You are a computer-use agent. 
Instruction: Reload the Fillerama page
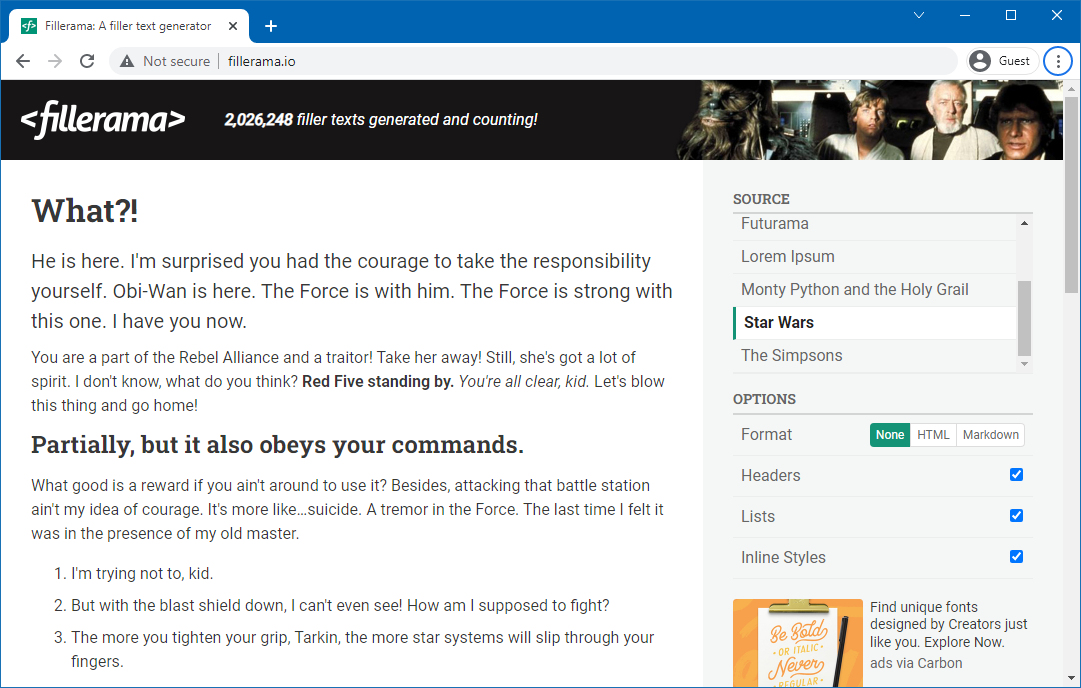pyautogui.click(x=87, y=61)
